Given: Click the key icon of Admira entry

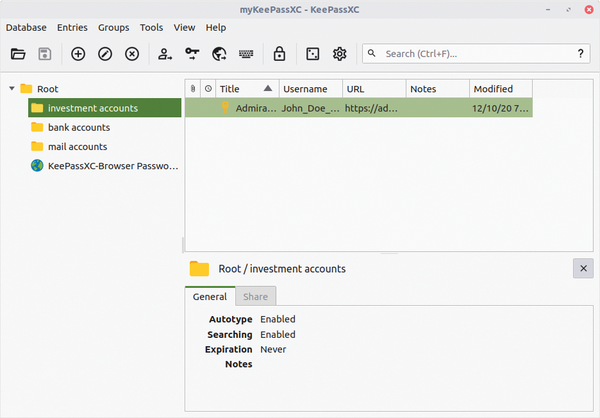Looking at the screenshot, I should (225, 108).
